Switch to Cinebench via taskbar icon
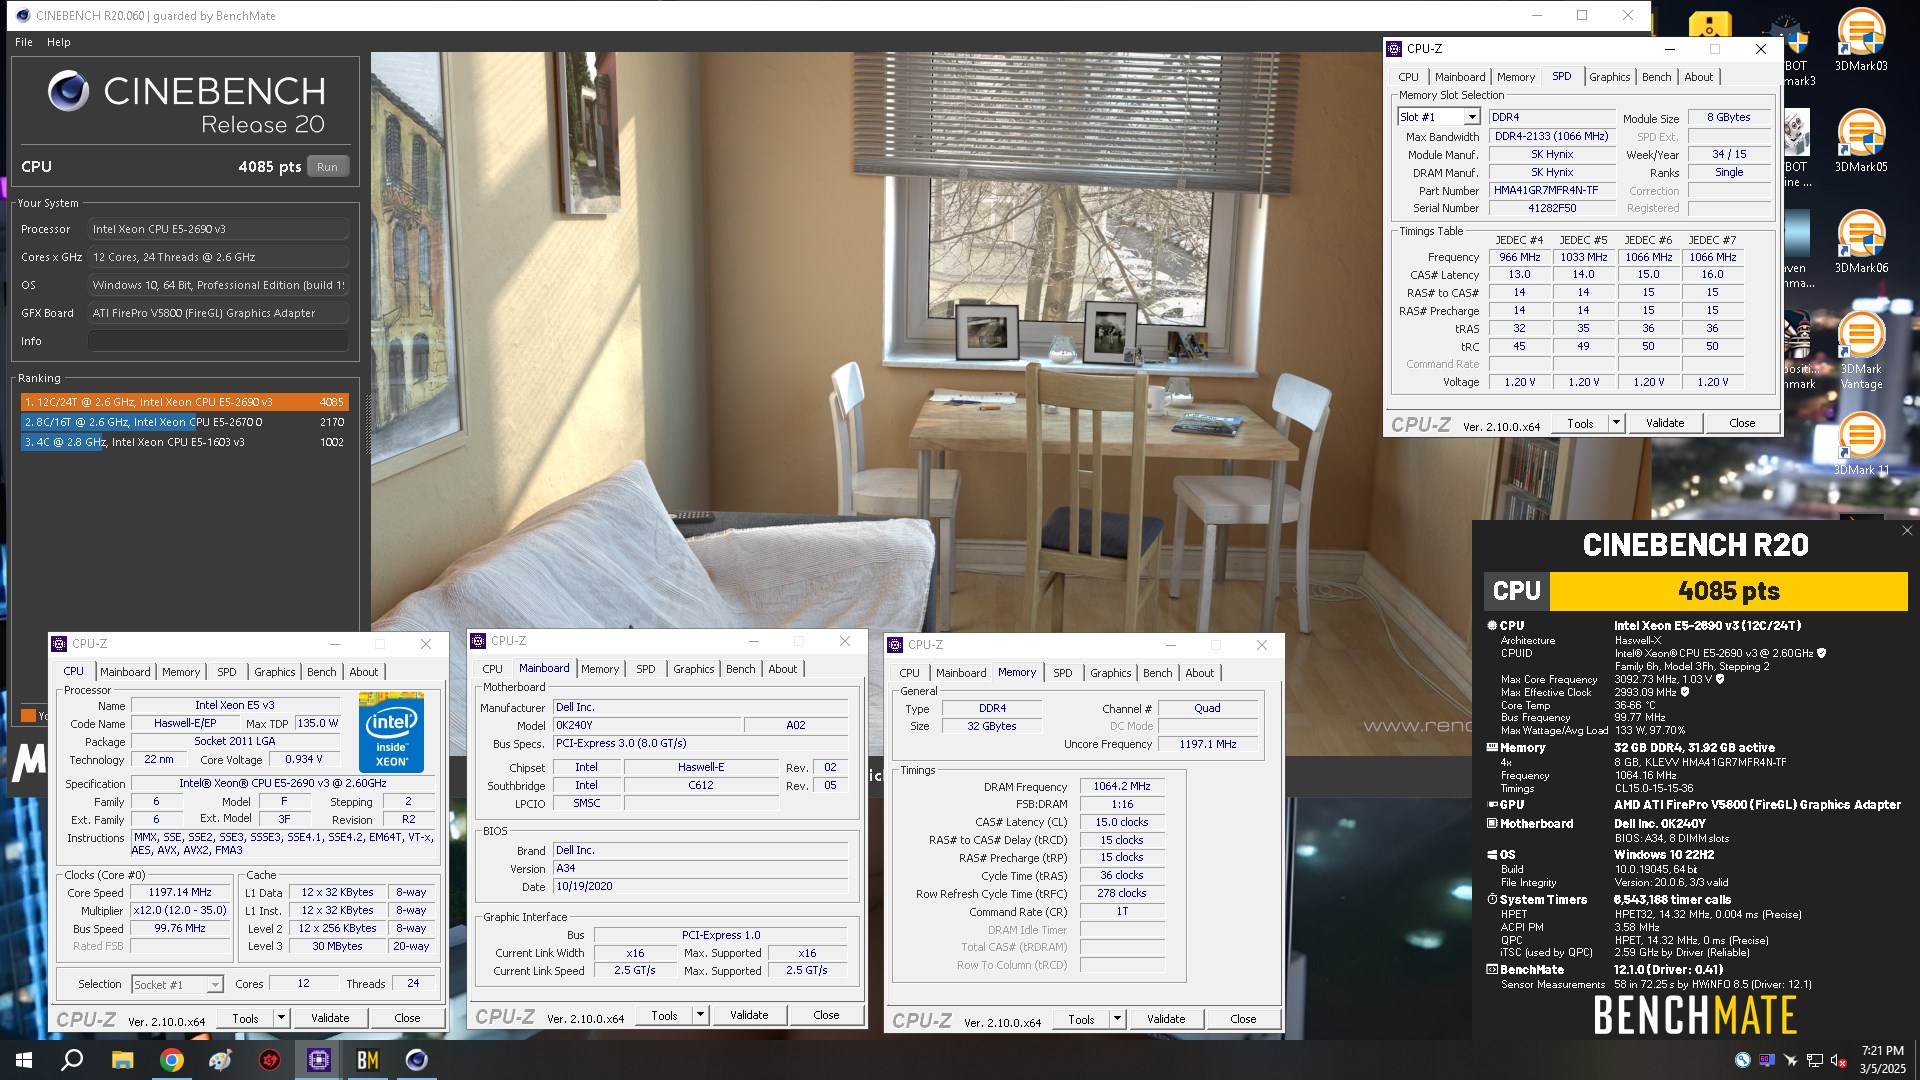 [x=417, y=1060]
